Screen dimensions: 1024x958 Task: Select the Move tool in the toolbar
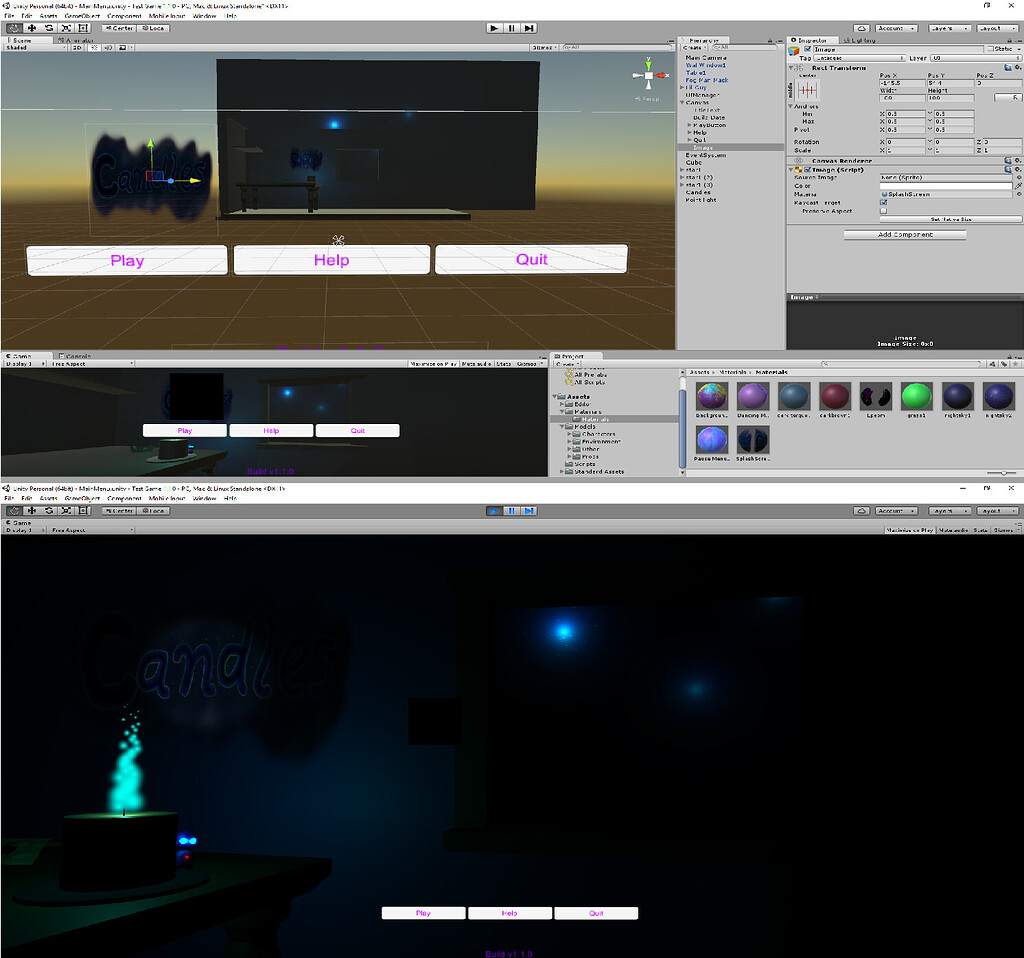coord(31,28)
